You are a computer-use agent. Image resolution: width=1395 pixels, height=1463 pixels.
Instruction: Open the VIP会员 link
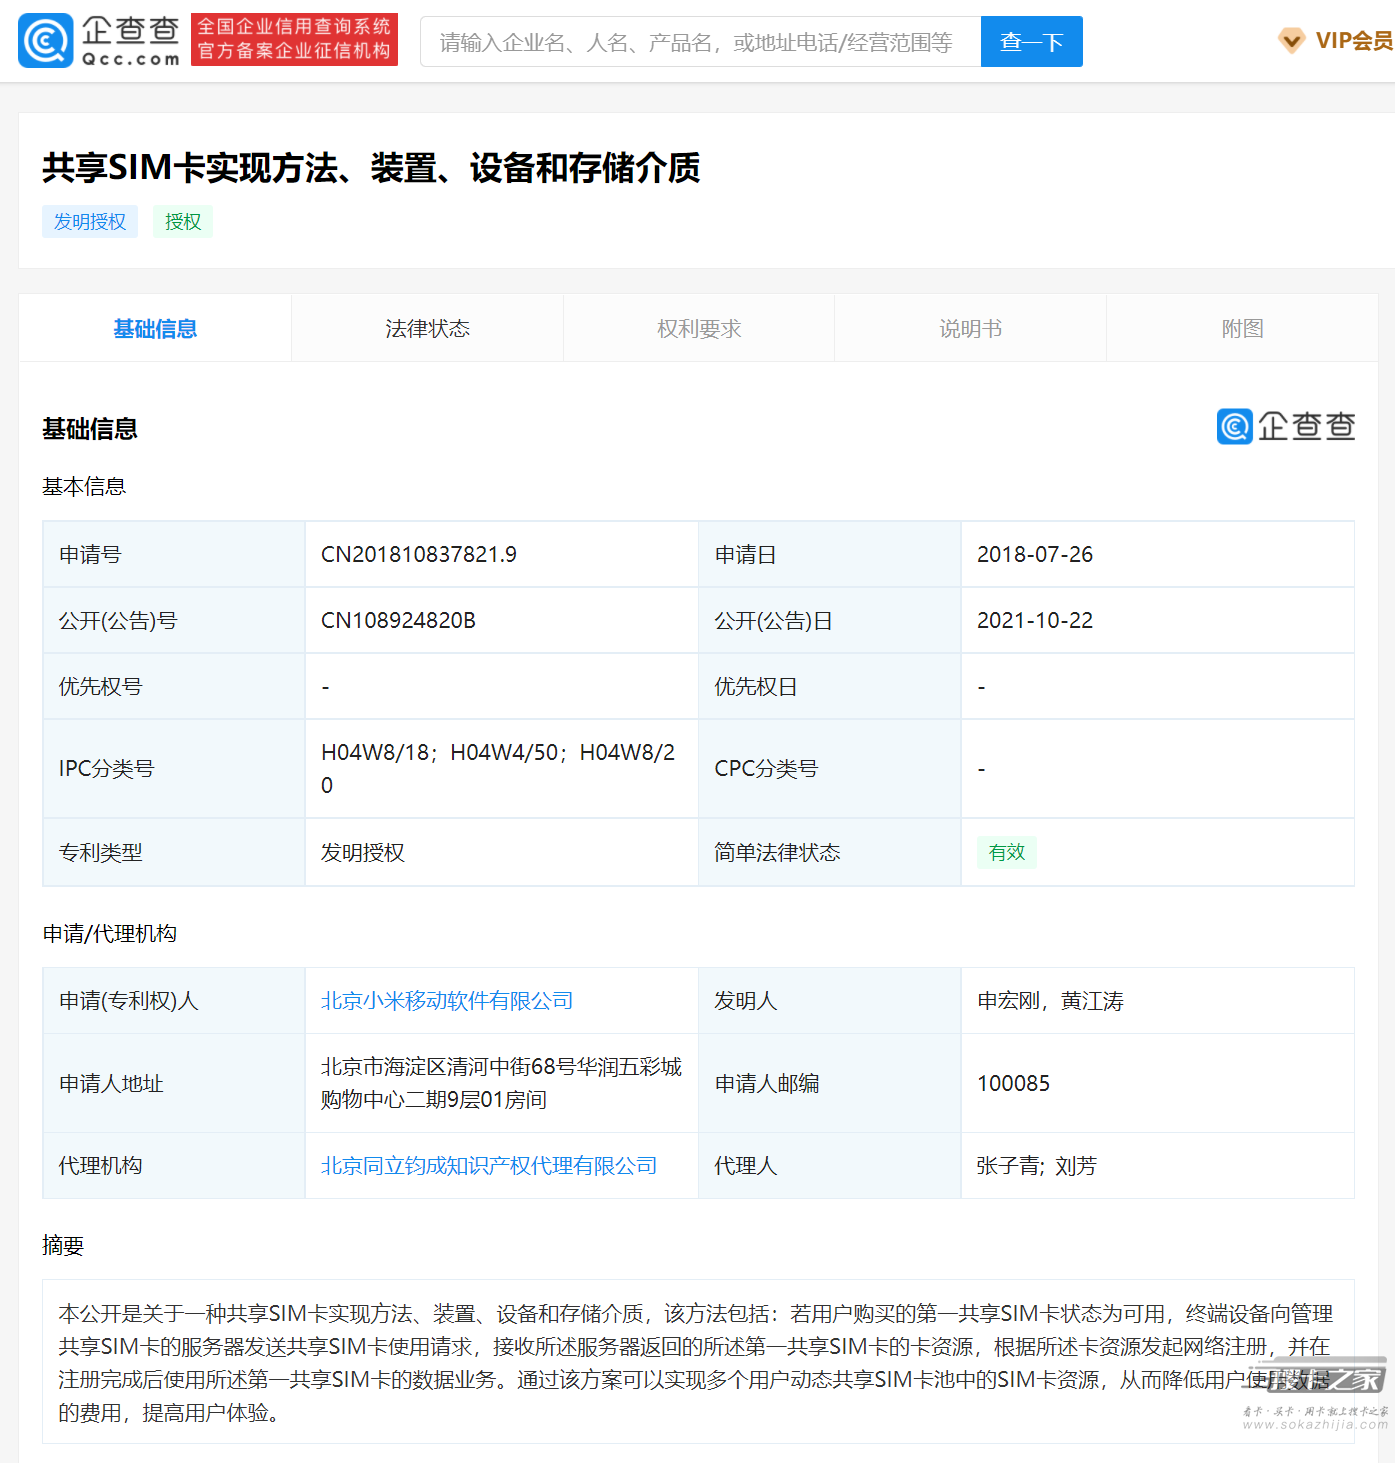pyautogui.click(x=1353, y=41)
